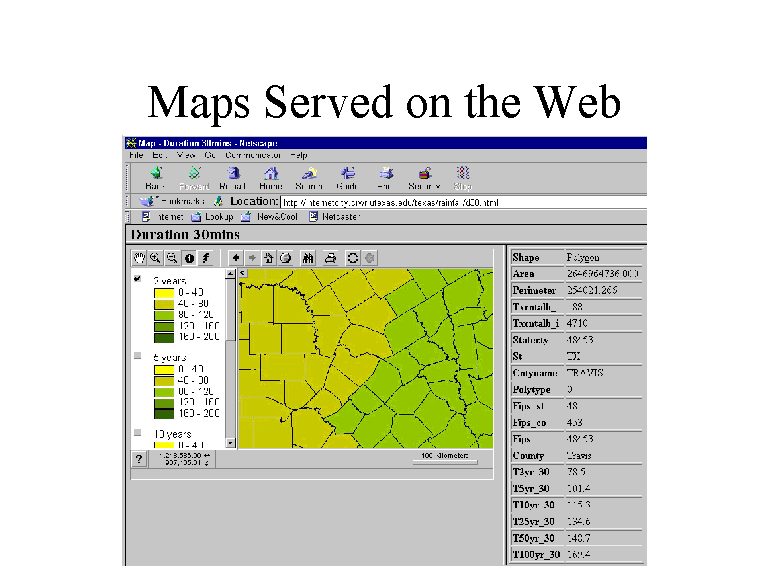Enable the 10 years layer checkbox
768x576 pixels.
click(x=138, y=432)
